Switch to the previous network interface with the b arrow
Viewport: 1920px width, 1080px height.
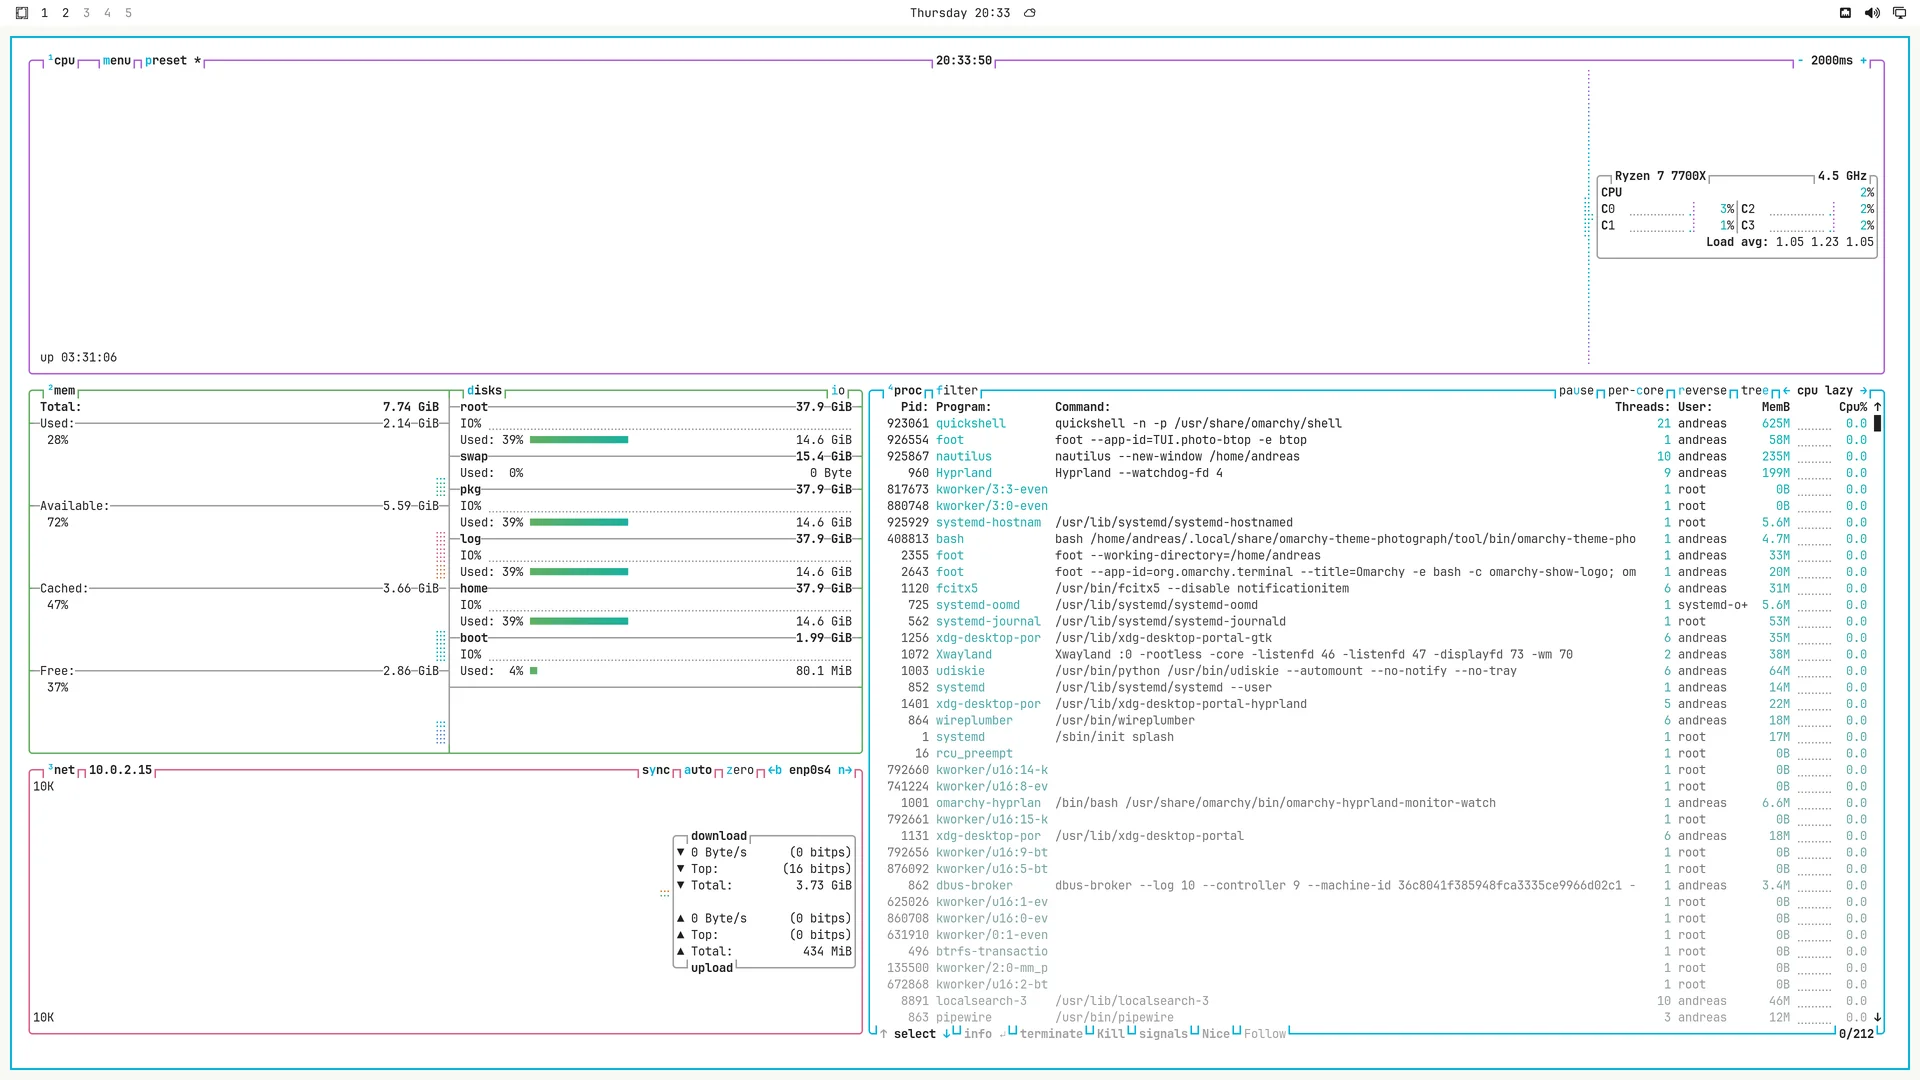pyautogui.click(x=775, y=770)
